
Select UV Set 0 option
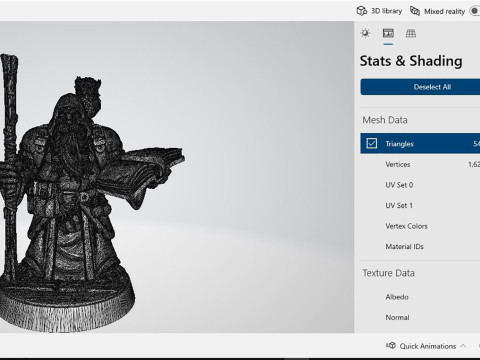point(420,185)
